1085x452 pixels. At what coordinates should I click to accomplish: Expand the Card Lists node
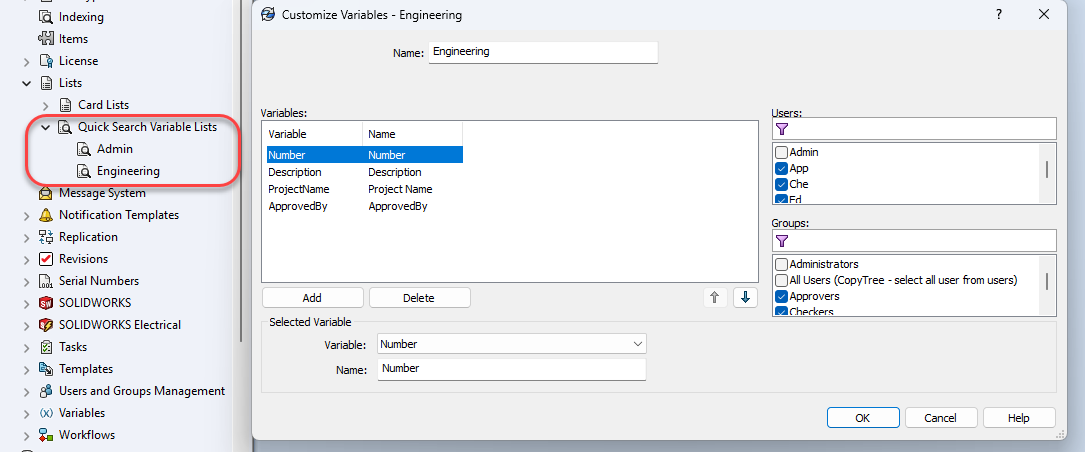coord(46,105)
